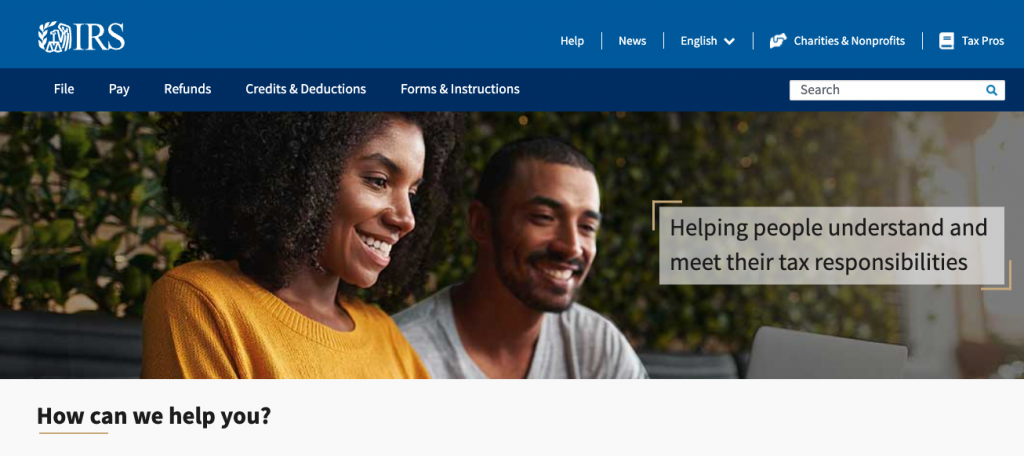Open Forms & Instructions in navigation
The width and height of the screenshot is (1024, 456).
(x=460, y=89)
